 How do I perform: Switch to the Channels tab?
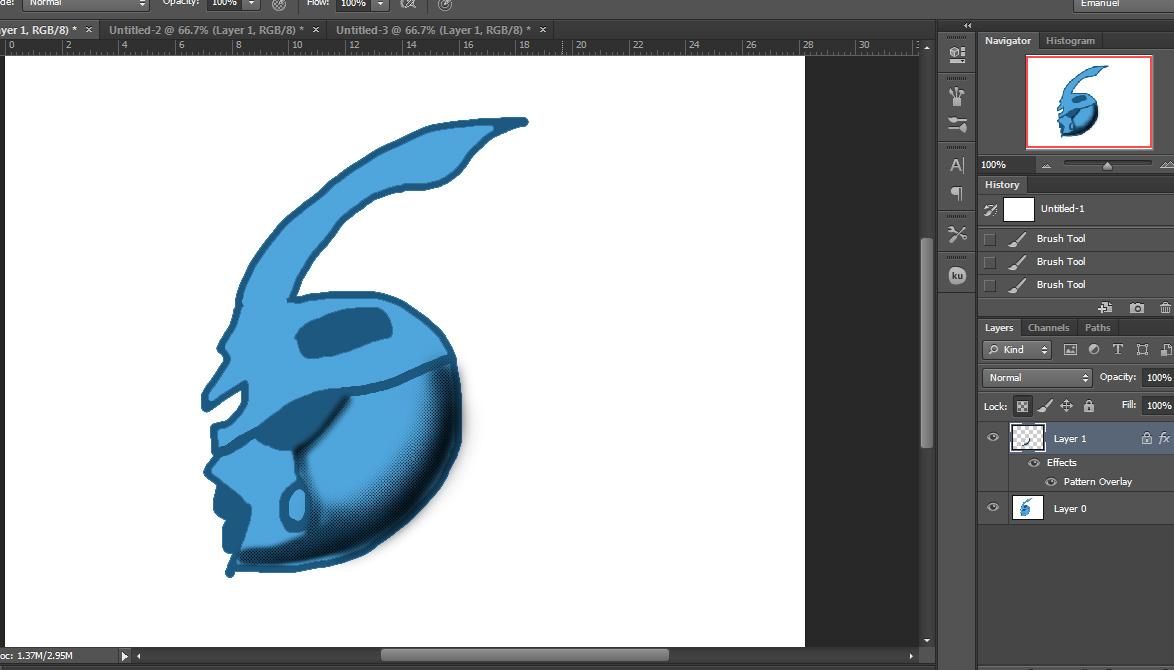coord(1048,328)
